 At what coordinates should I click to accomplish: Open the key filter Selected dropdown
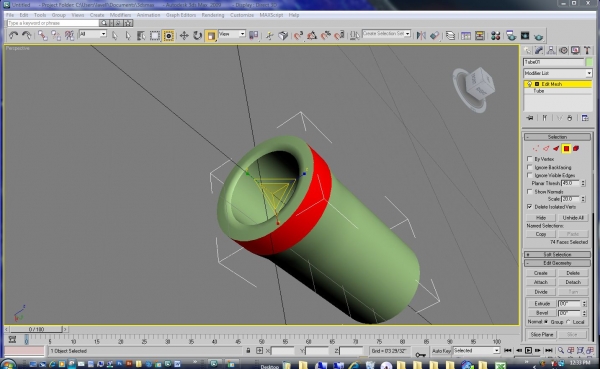click(x=496, y=351)
